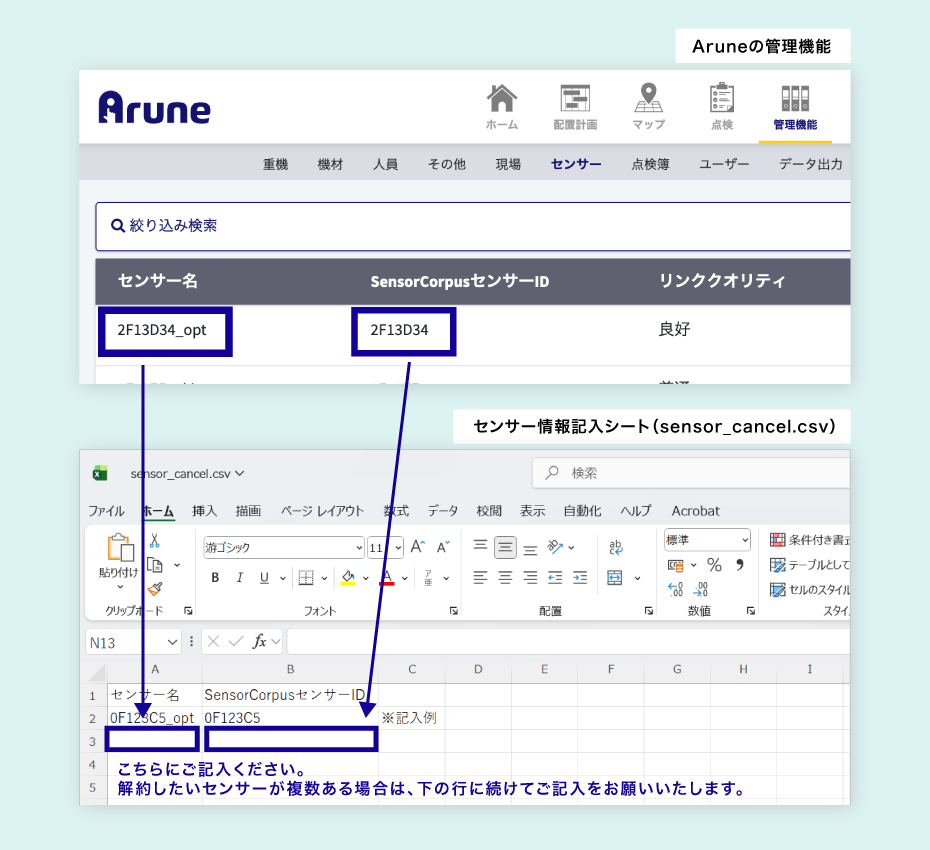Click the format painter brush icon
This screenshot has width=930, height=850.
(x=155, y=589)
